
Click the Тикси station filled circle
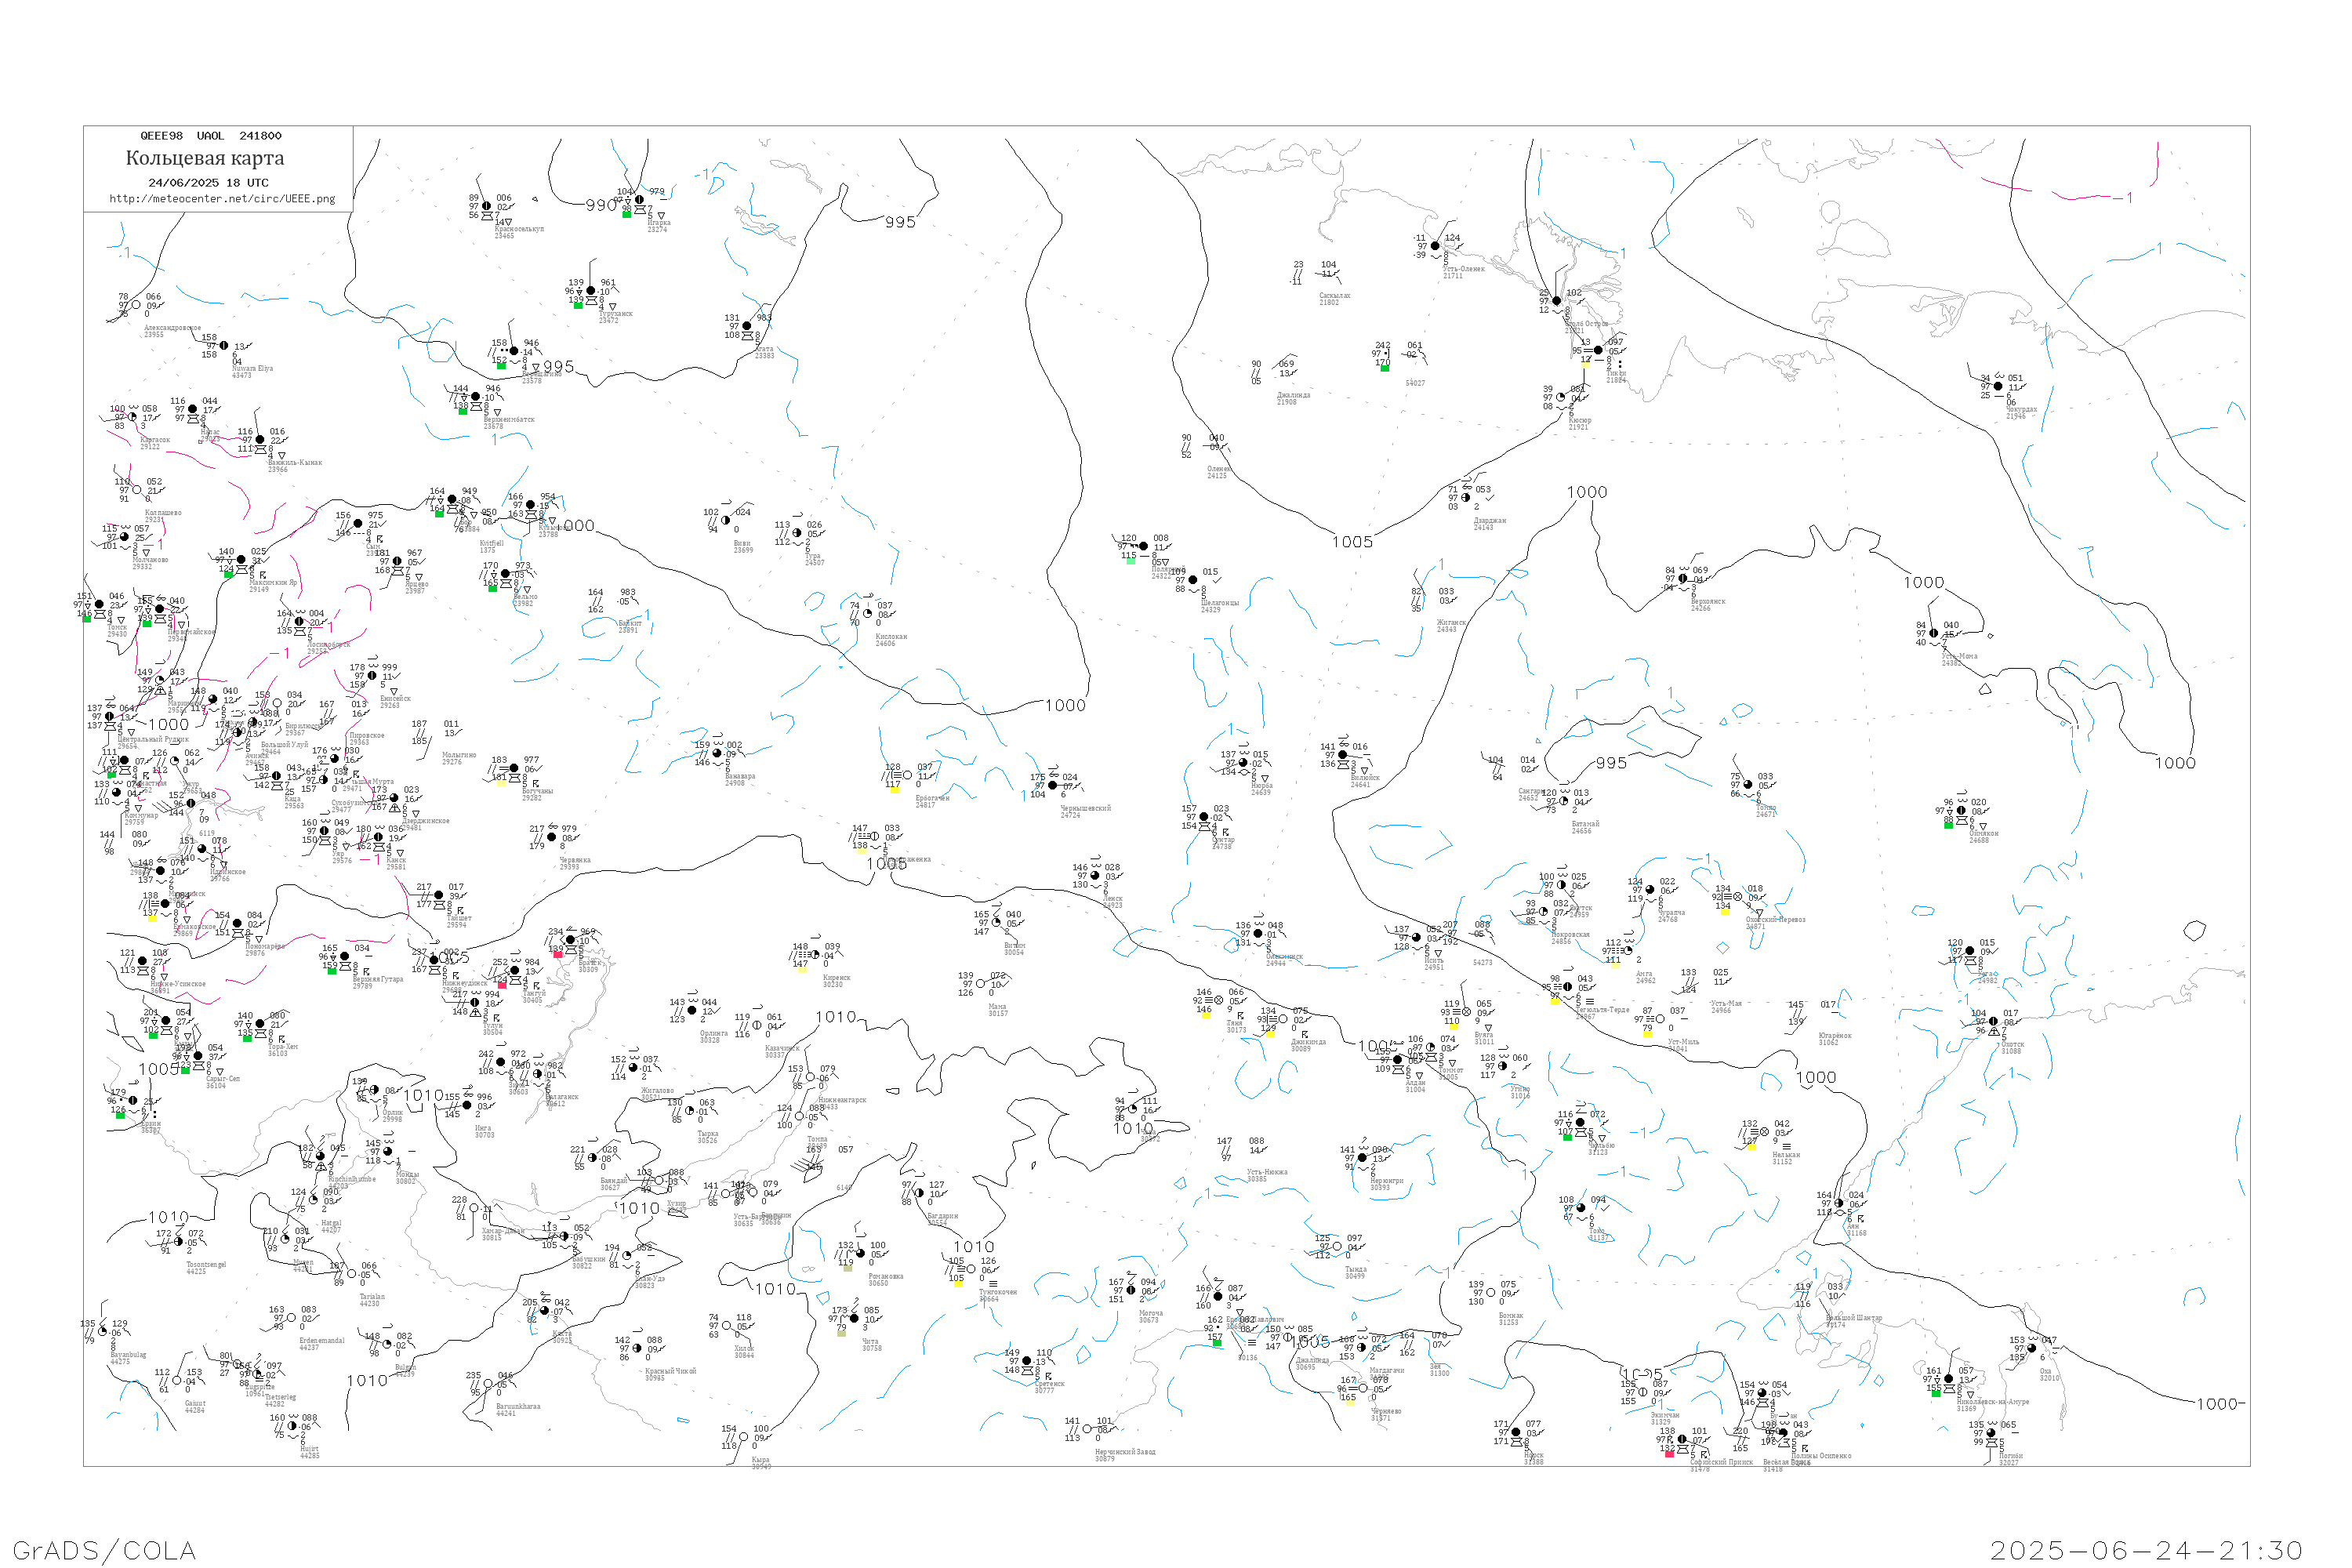click(1598, 351)
